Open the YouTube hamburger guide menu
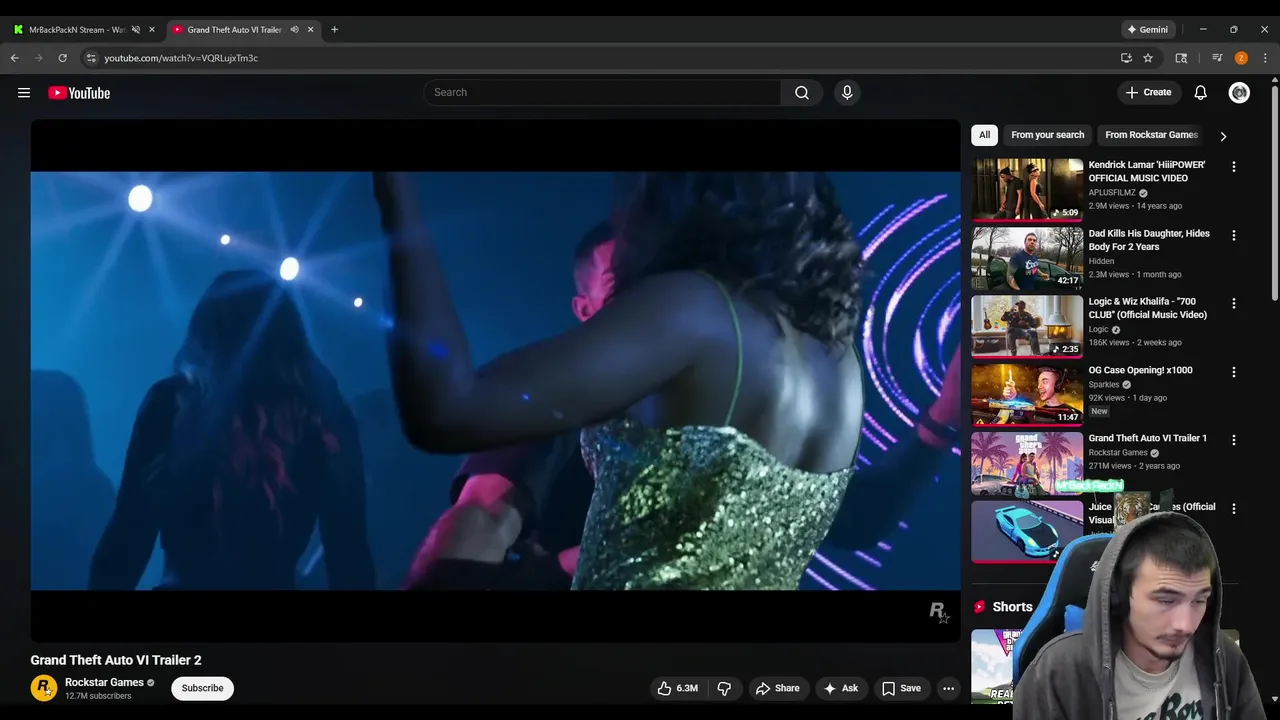The width and height of the screenshot is (1280, 720). point(24,93)
